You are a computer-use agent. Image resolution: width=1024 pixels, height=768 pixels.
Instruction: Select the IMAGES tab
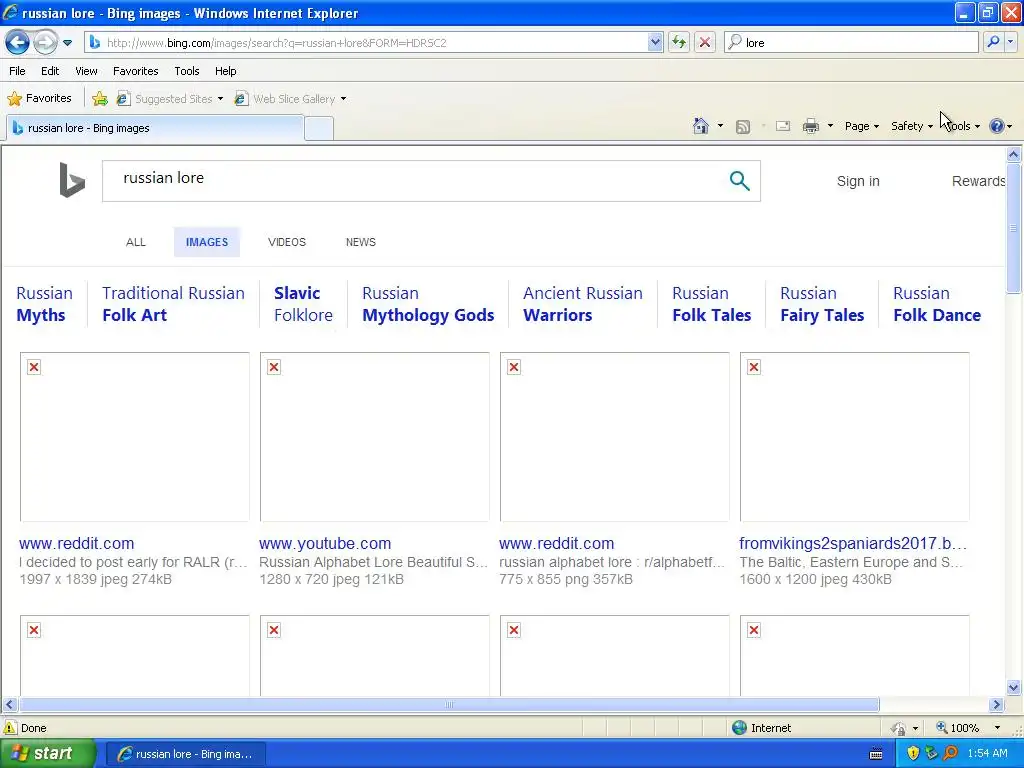click(207, 242)
